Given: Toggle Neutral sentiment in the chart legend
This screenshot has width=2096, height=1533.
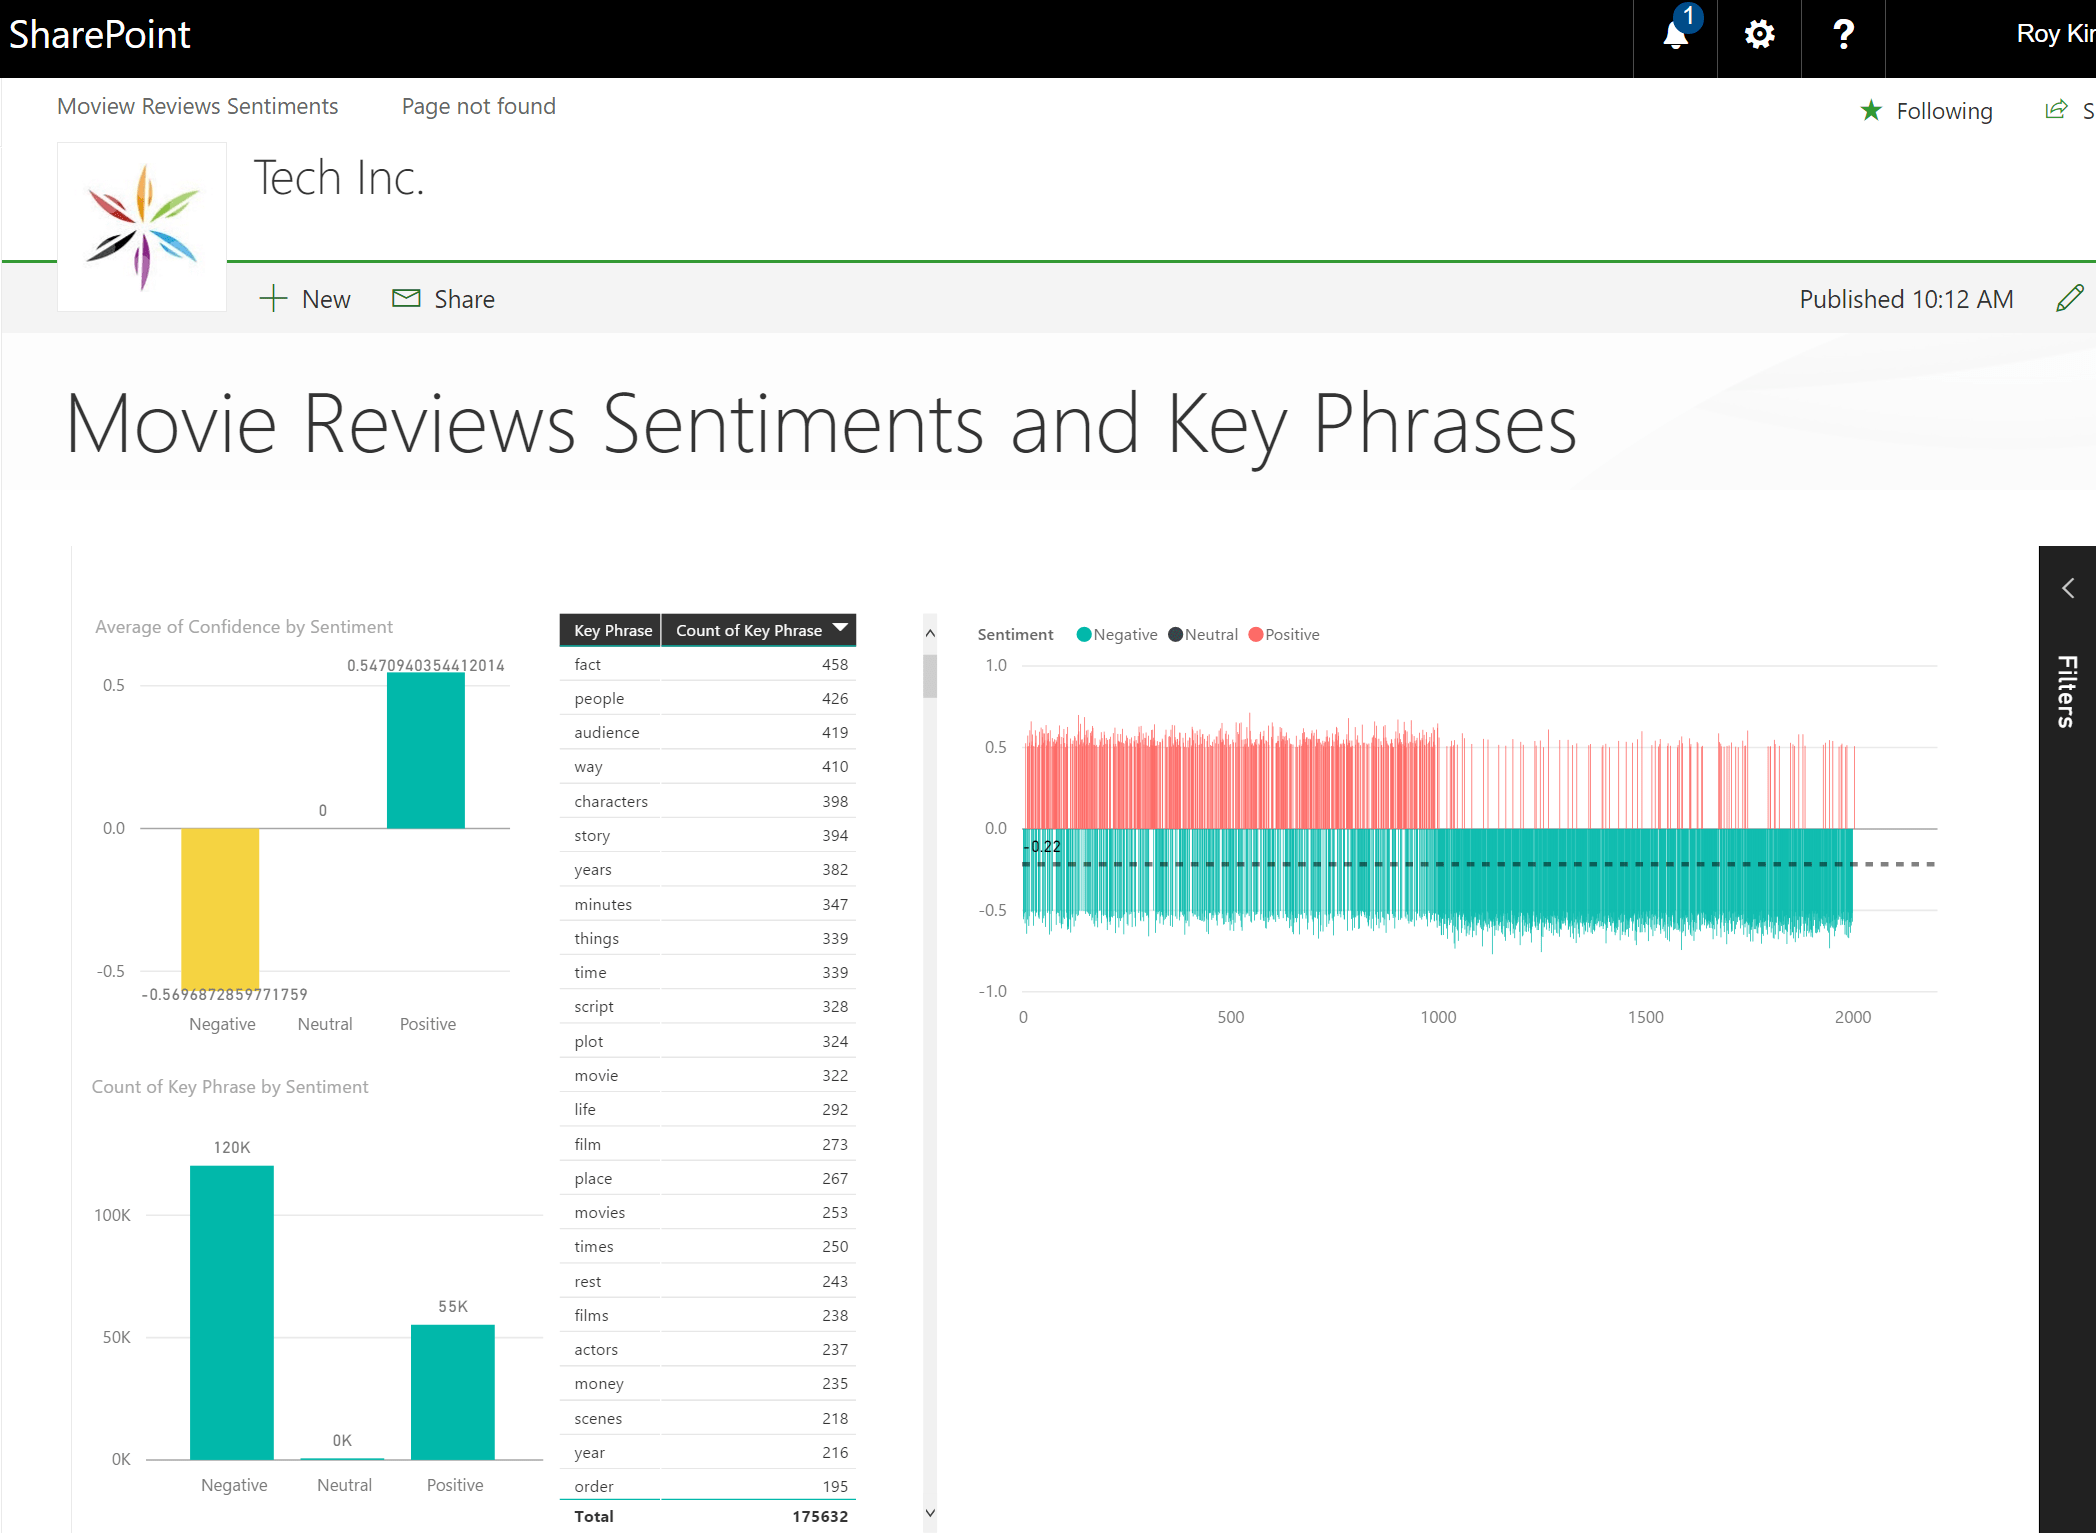Looking at the screenshot, I should tap(1203, 634).
